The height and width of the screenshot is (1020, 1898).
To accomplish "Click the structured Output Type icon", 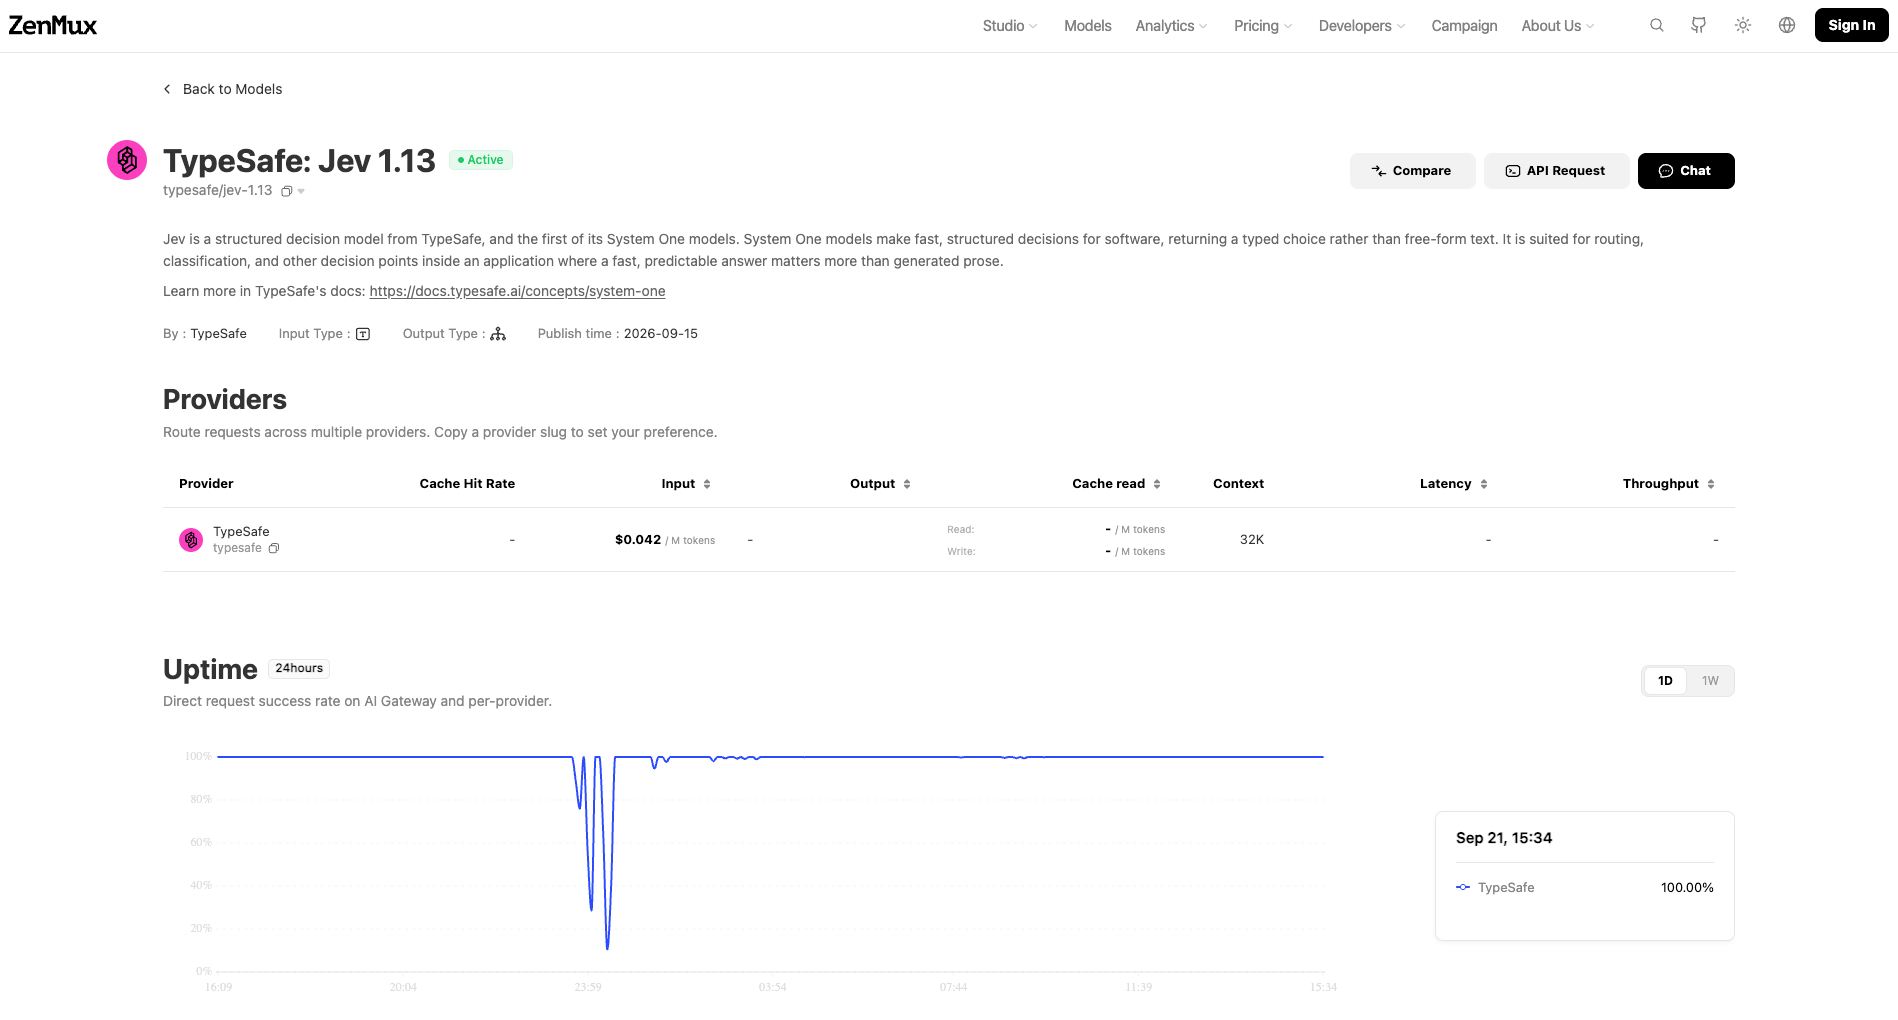I will 498,334.
